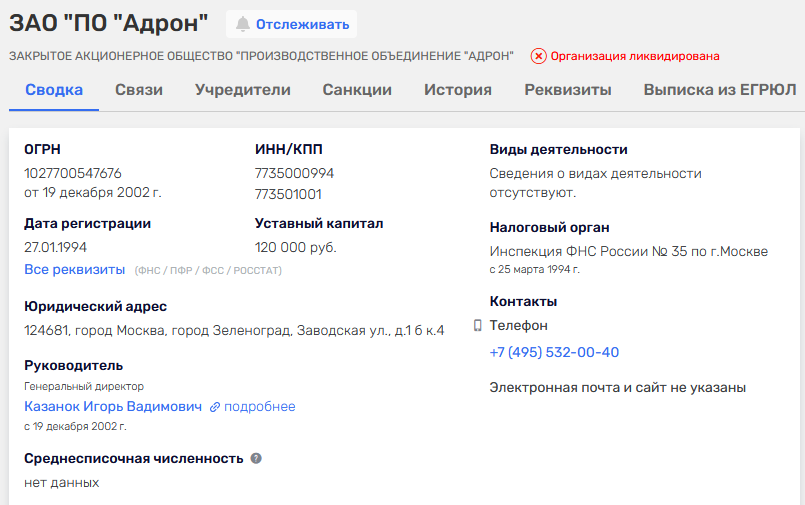Click the Налоговый орган heading
805x505 pixels.
[x=549, y=227]
